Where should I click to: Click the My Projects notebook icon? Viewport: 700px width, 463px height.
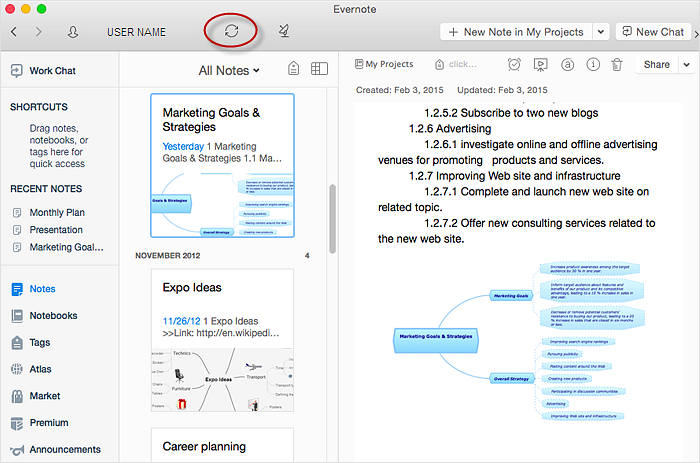tap(359, 64)
